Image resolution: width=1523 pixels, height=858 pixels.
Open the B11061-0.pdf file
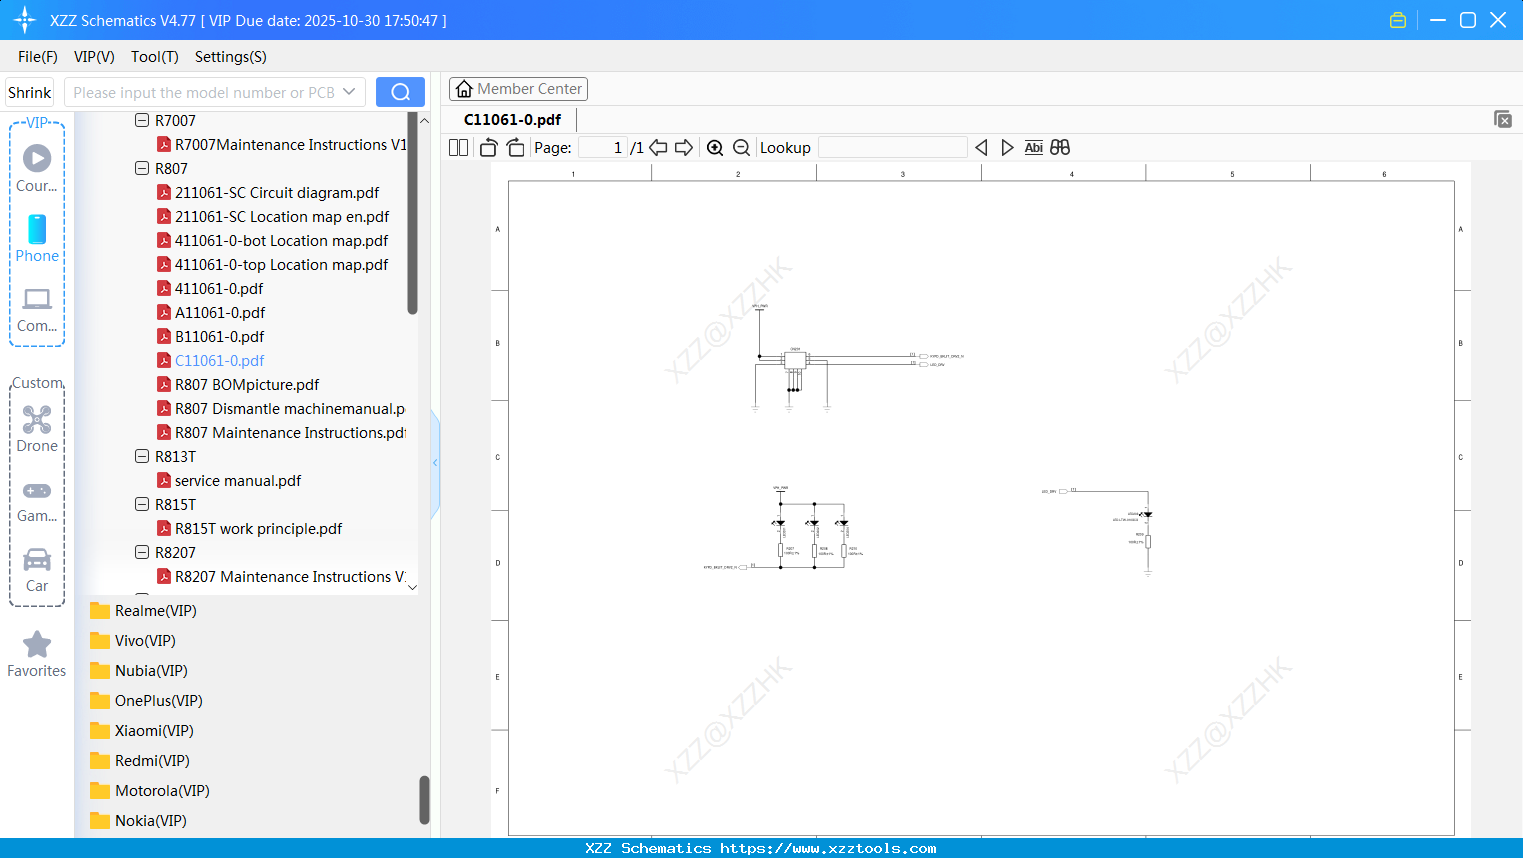click(220, 336)
